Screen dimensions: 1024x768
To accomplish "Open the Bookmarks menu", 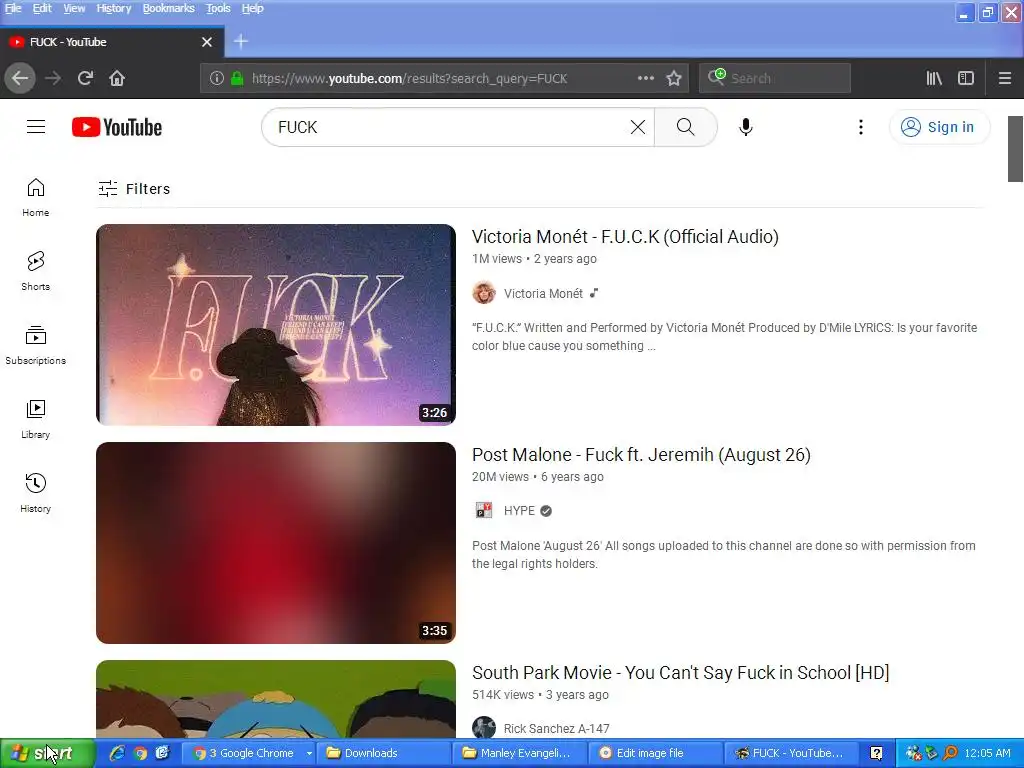I will click(x=168, y=8).
